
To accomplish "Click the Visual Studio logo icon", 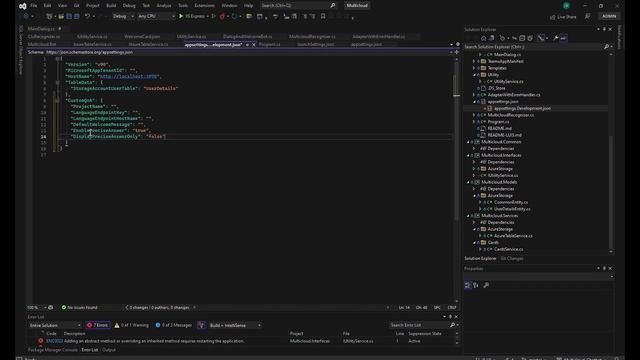I will [23, 6].
